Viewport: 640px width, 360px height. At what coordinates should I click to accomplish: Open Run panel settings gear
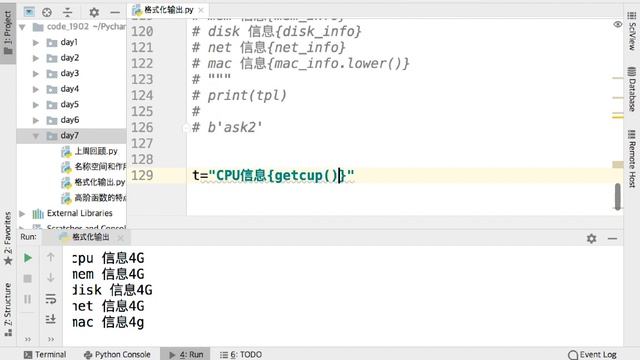[x=591, y=238]
